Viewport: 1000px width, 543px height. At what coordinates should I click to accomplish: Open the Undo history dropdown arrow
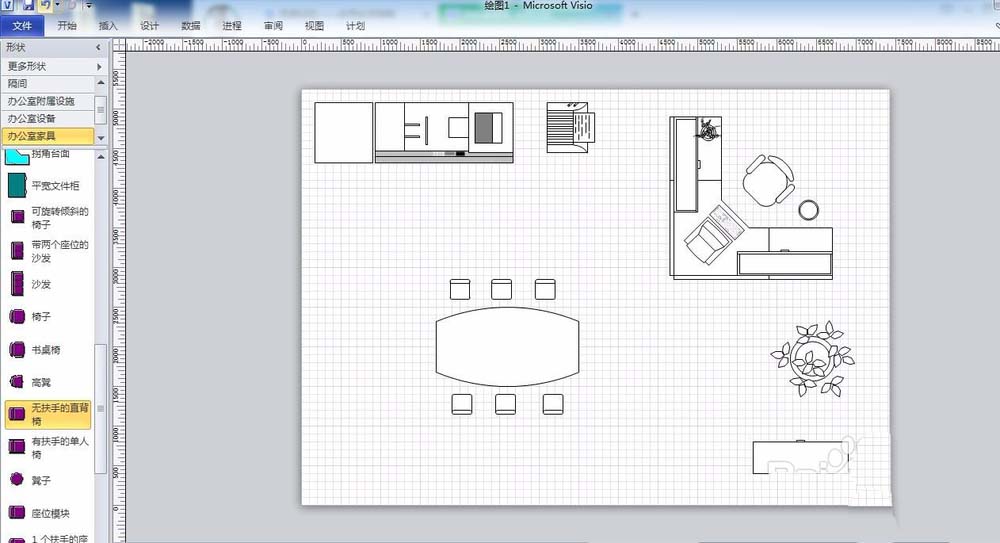[x=57, y=4]
